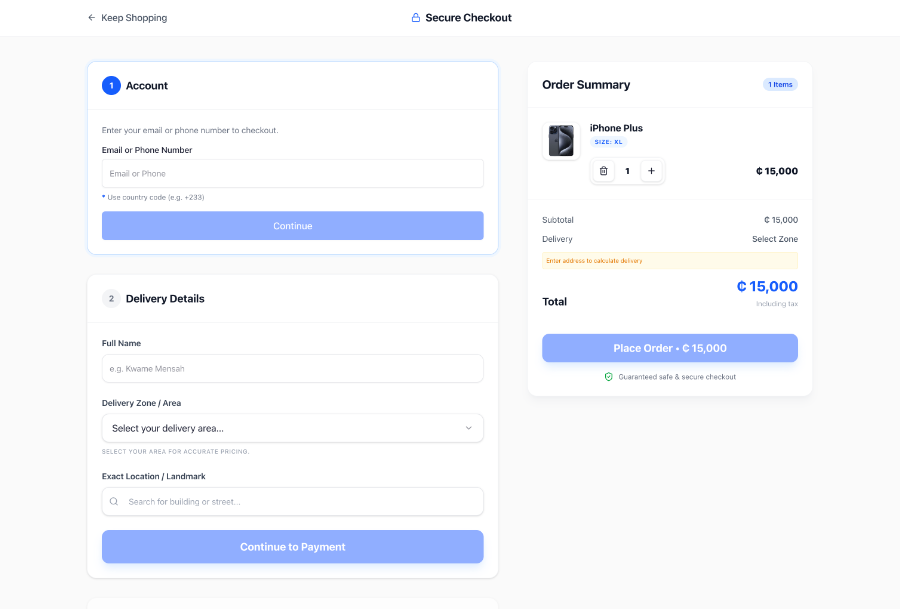900x609 pixels.
Task: Click the step 2 Delivery Details badge
Action: [111, 299]
